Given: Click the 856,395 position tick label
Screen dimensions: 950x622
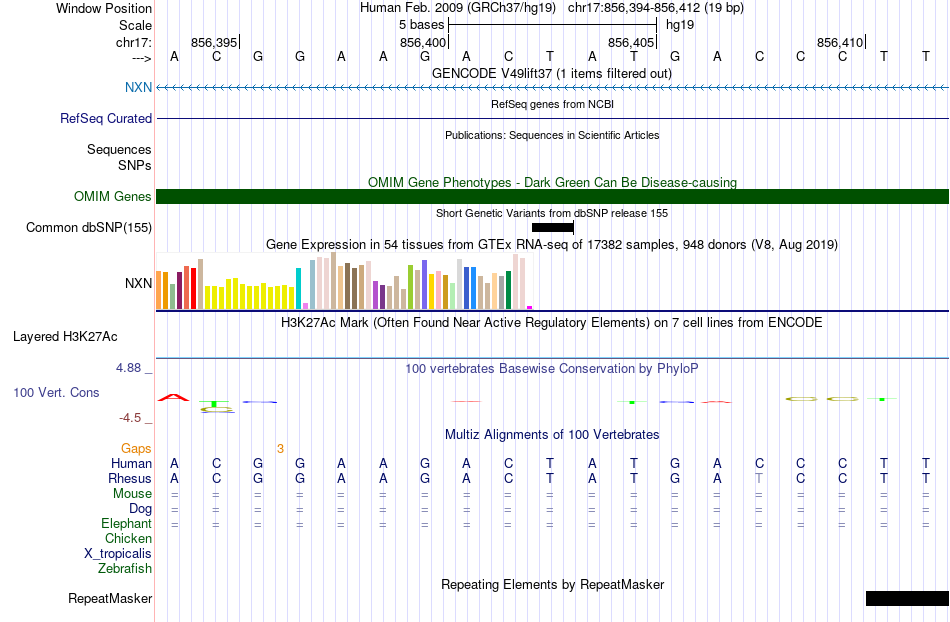Looking at the screenshot, I should [214, 42].
